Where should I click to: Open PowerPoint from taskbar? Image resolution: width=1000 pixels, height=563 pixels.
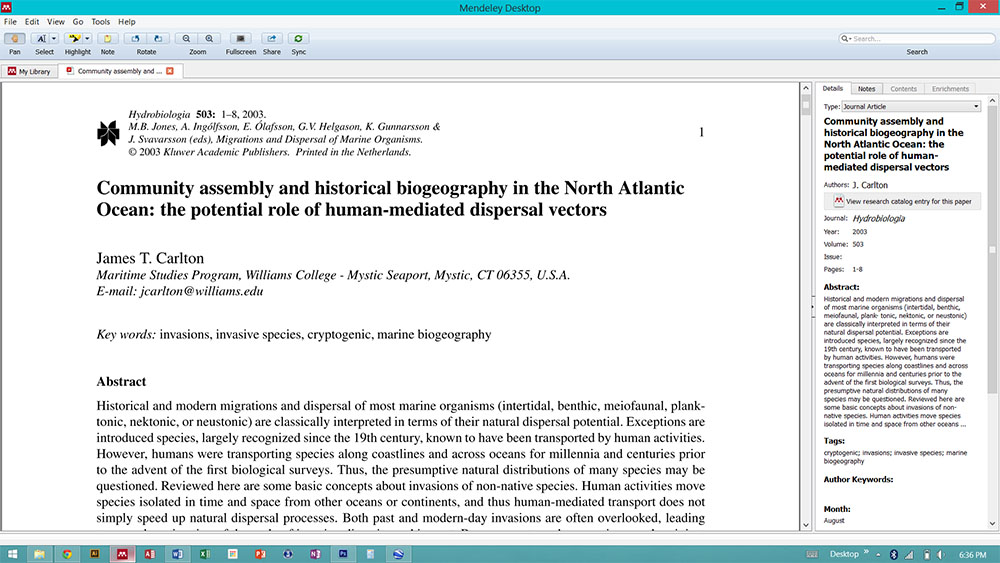260,554
